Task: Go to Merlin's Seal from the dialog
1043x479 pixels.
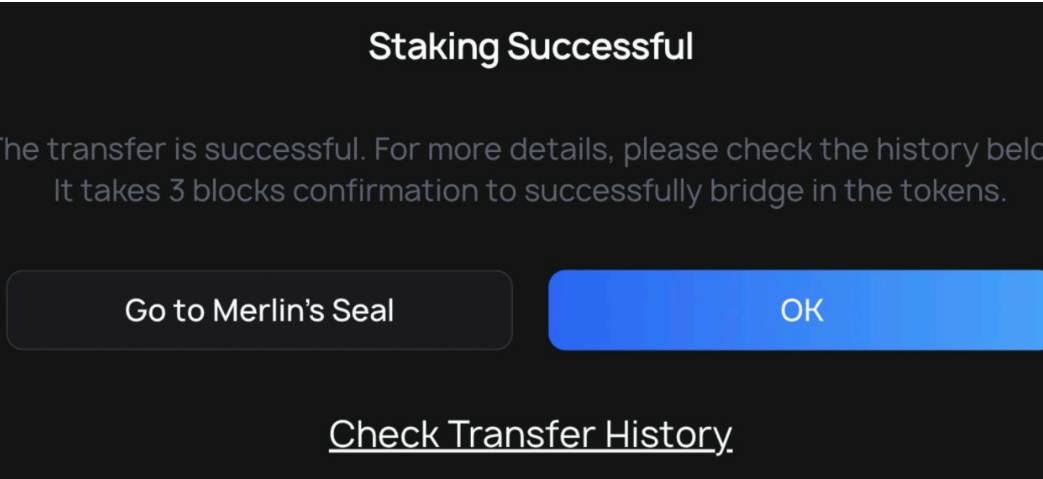Action: tap(259, 310)
